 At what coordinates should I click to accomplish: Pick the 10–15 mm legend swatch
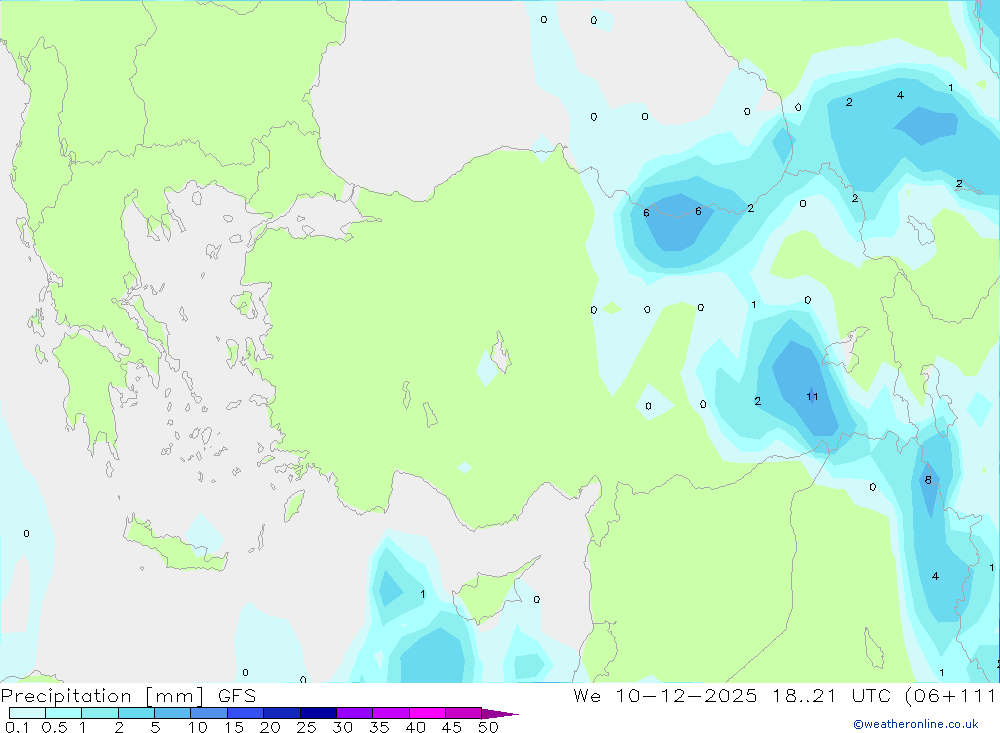[209, 713]
